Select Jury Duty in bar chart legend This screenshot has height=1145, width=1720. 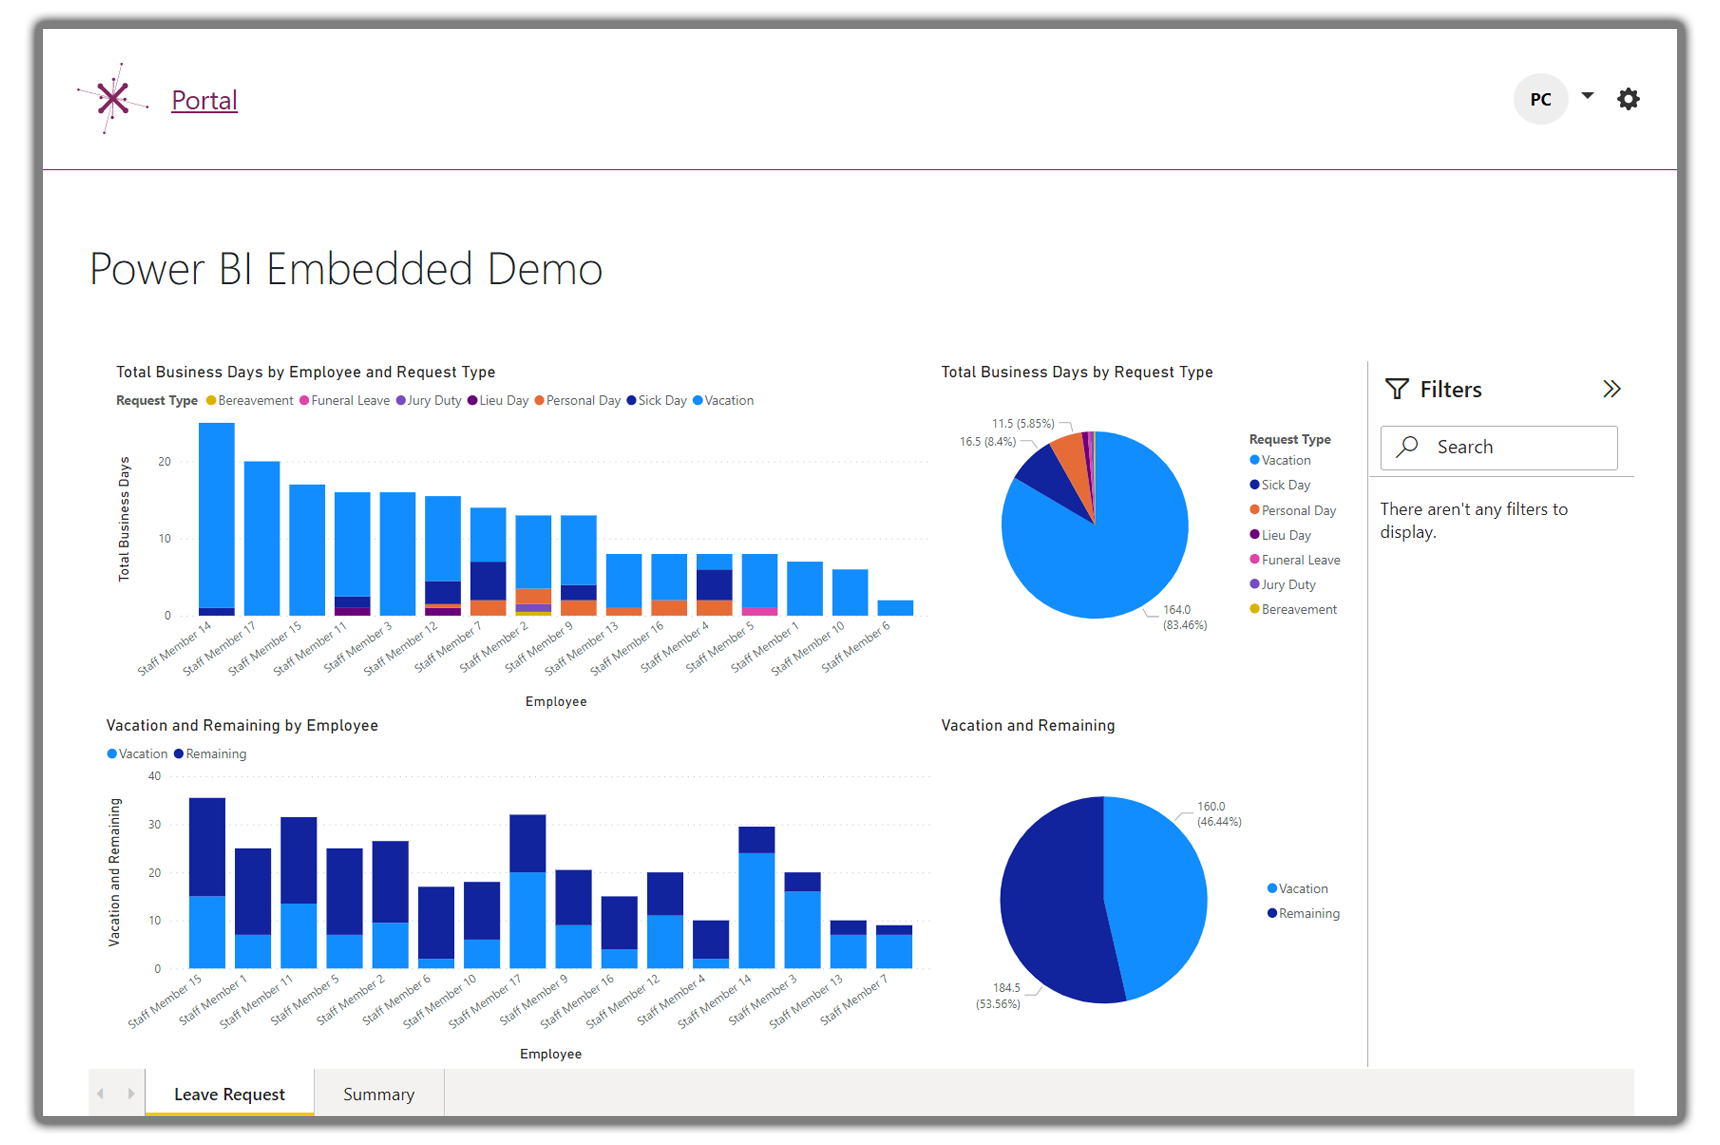pyautogui.click(x=429, y=401)
